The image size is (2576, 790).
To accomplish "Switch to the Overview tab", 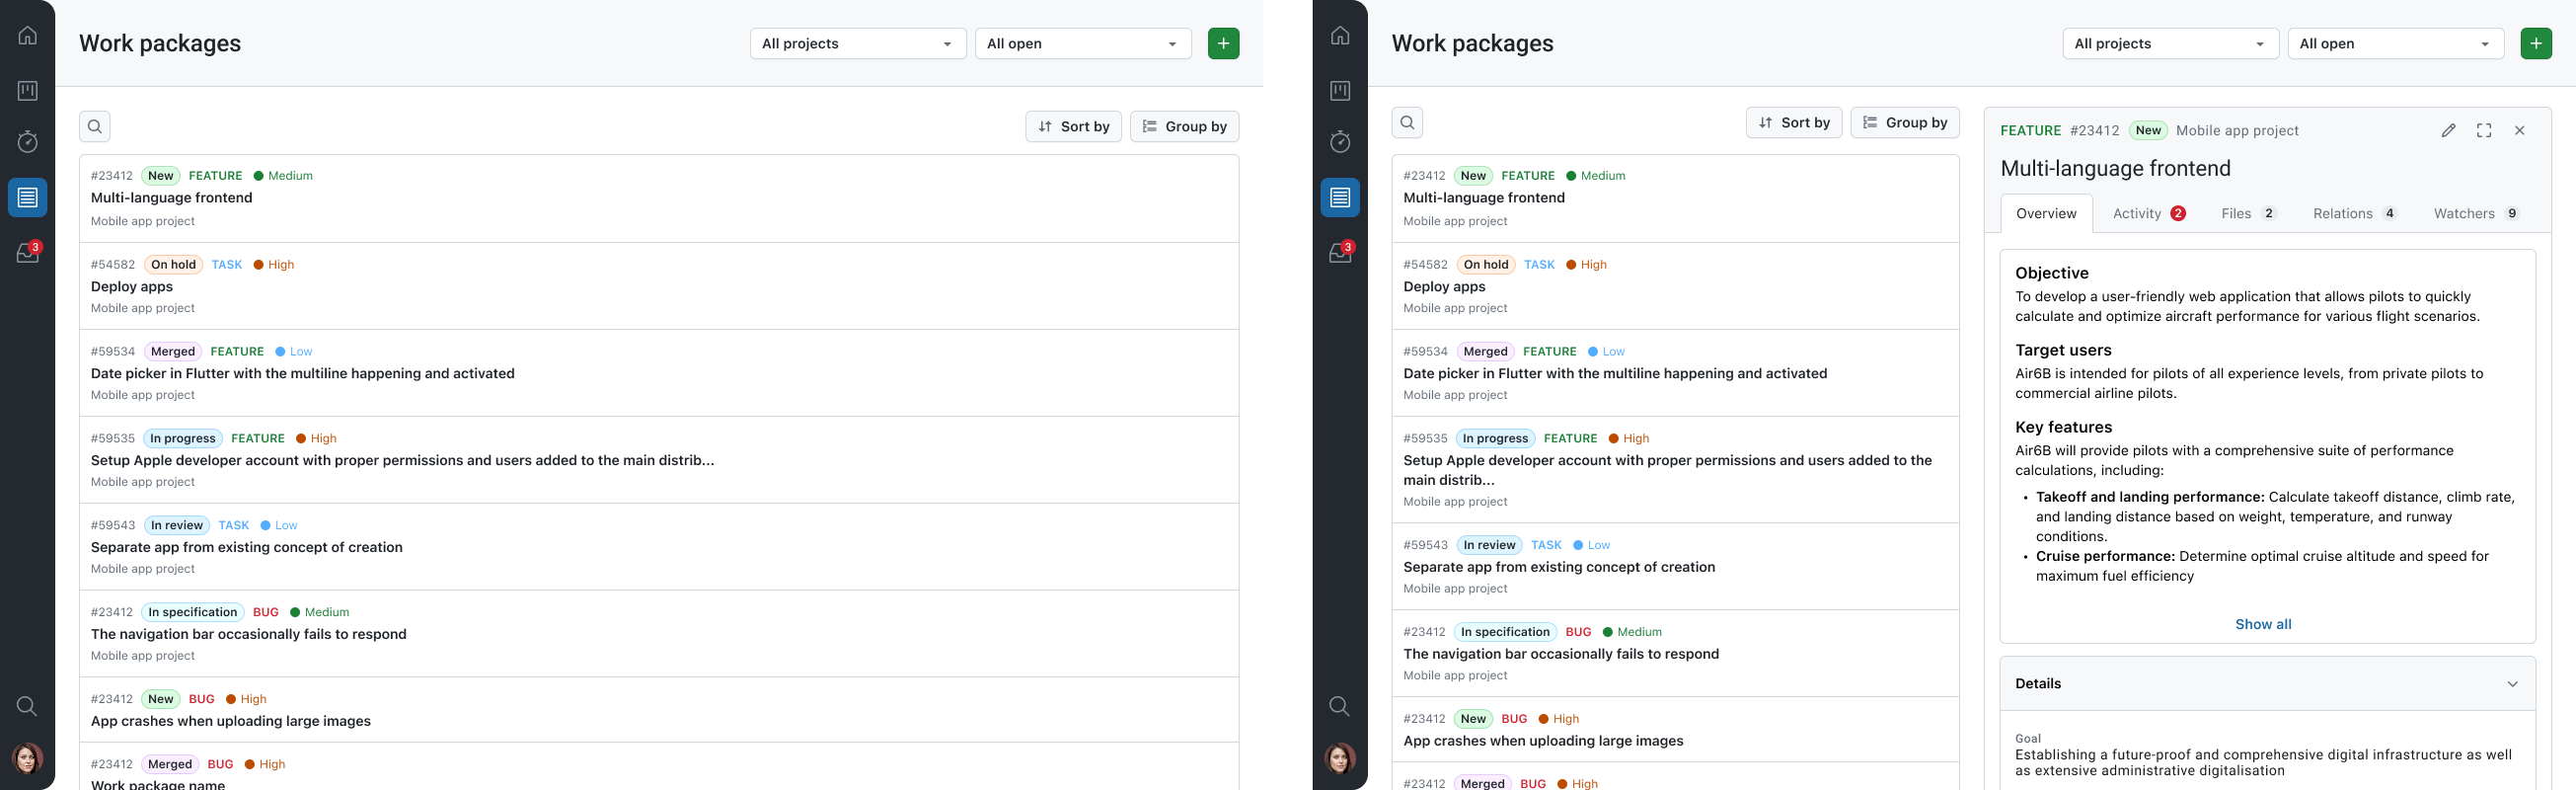I will (x=2046, y=213).
